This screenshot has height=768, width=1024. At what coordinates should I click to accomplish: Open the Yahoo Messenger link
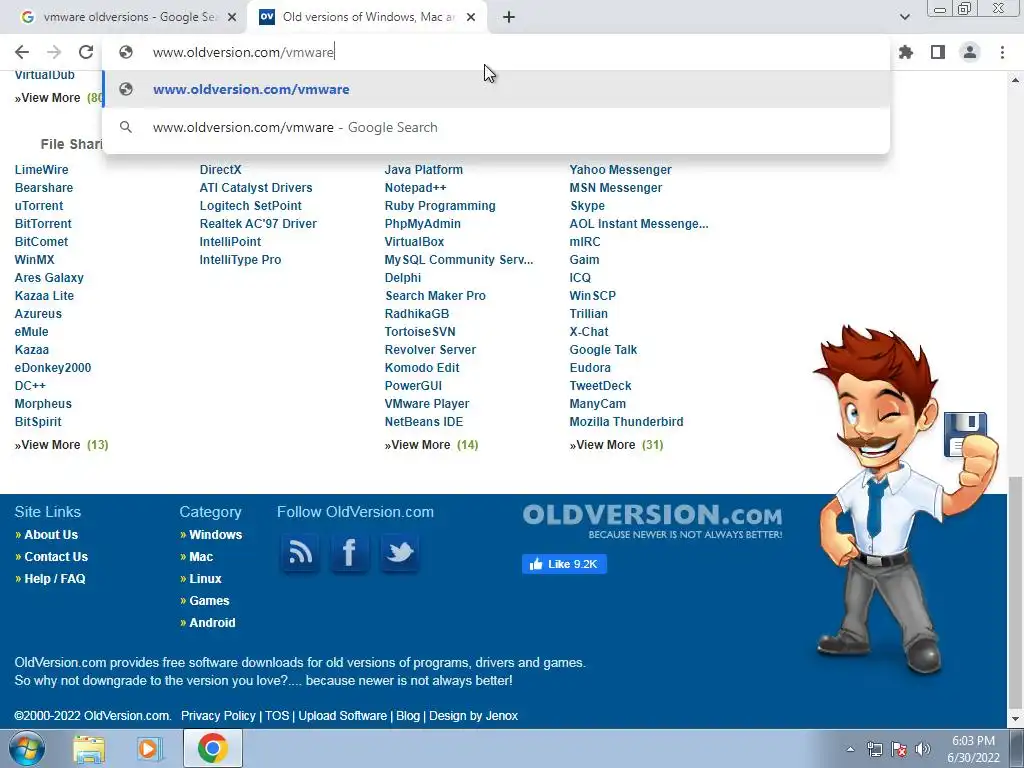pos(620,169)
